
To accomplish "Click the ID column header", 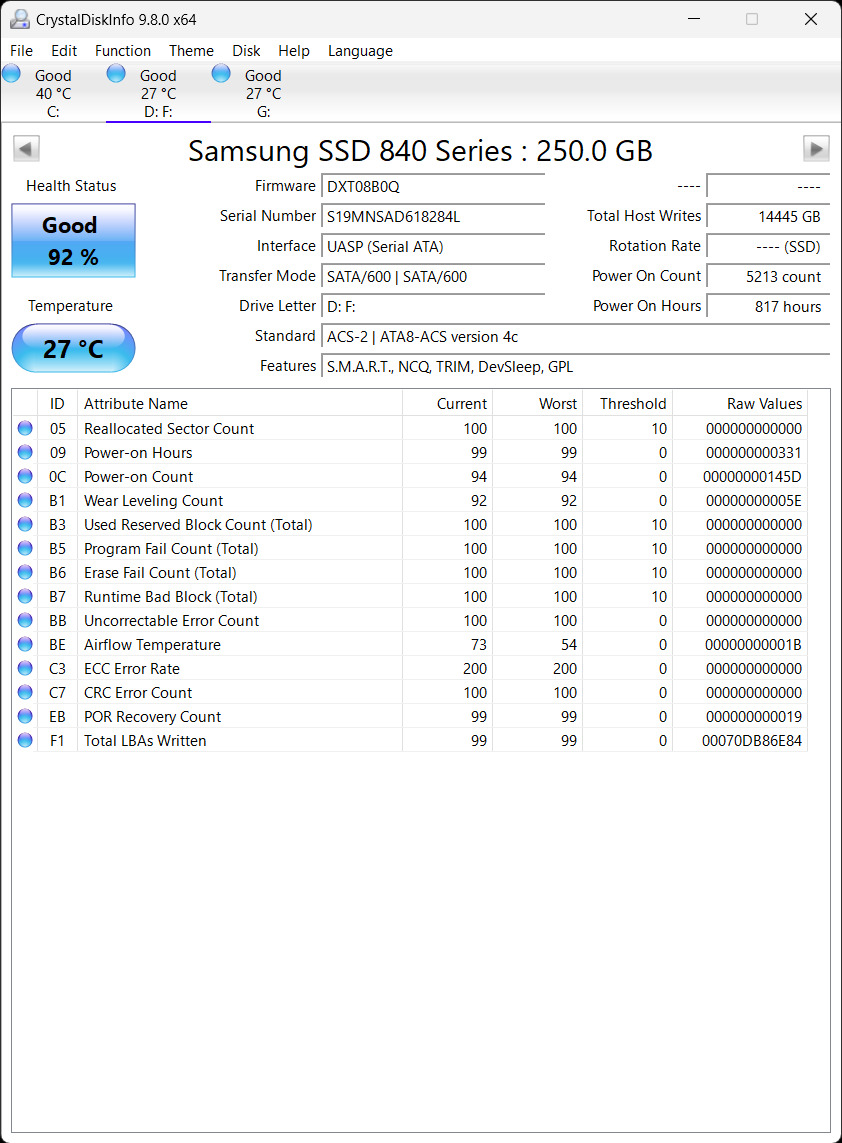I will click(57, 403).
